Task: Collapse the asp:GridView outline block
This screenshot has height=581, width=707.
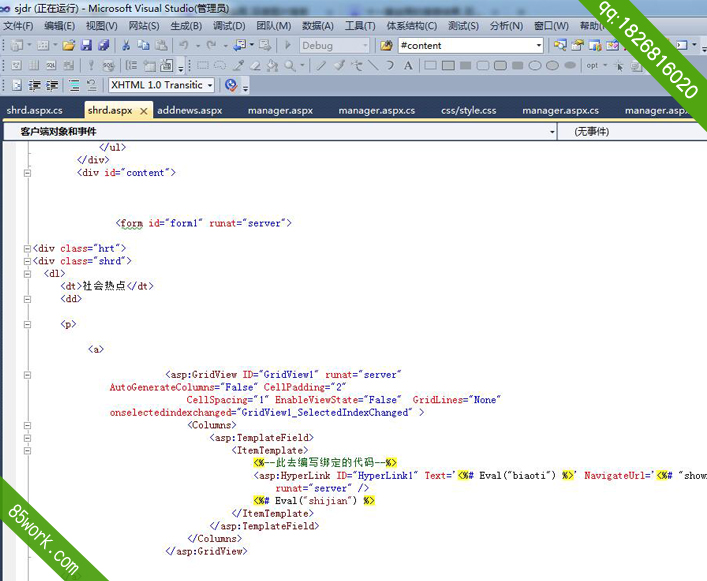Action: (x=28, y=375)
